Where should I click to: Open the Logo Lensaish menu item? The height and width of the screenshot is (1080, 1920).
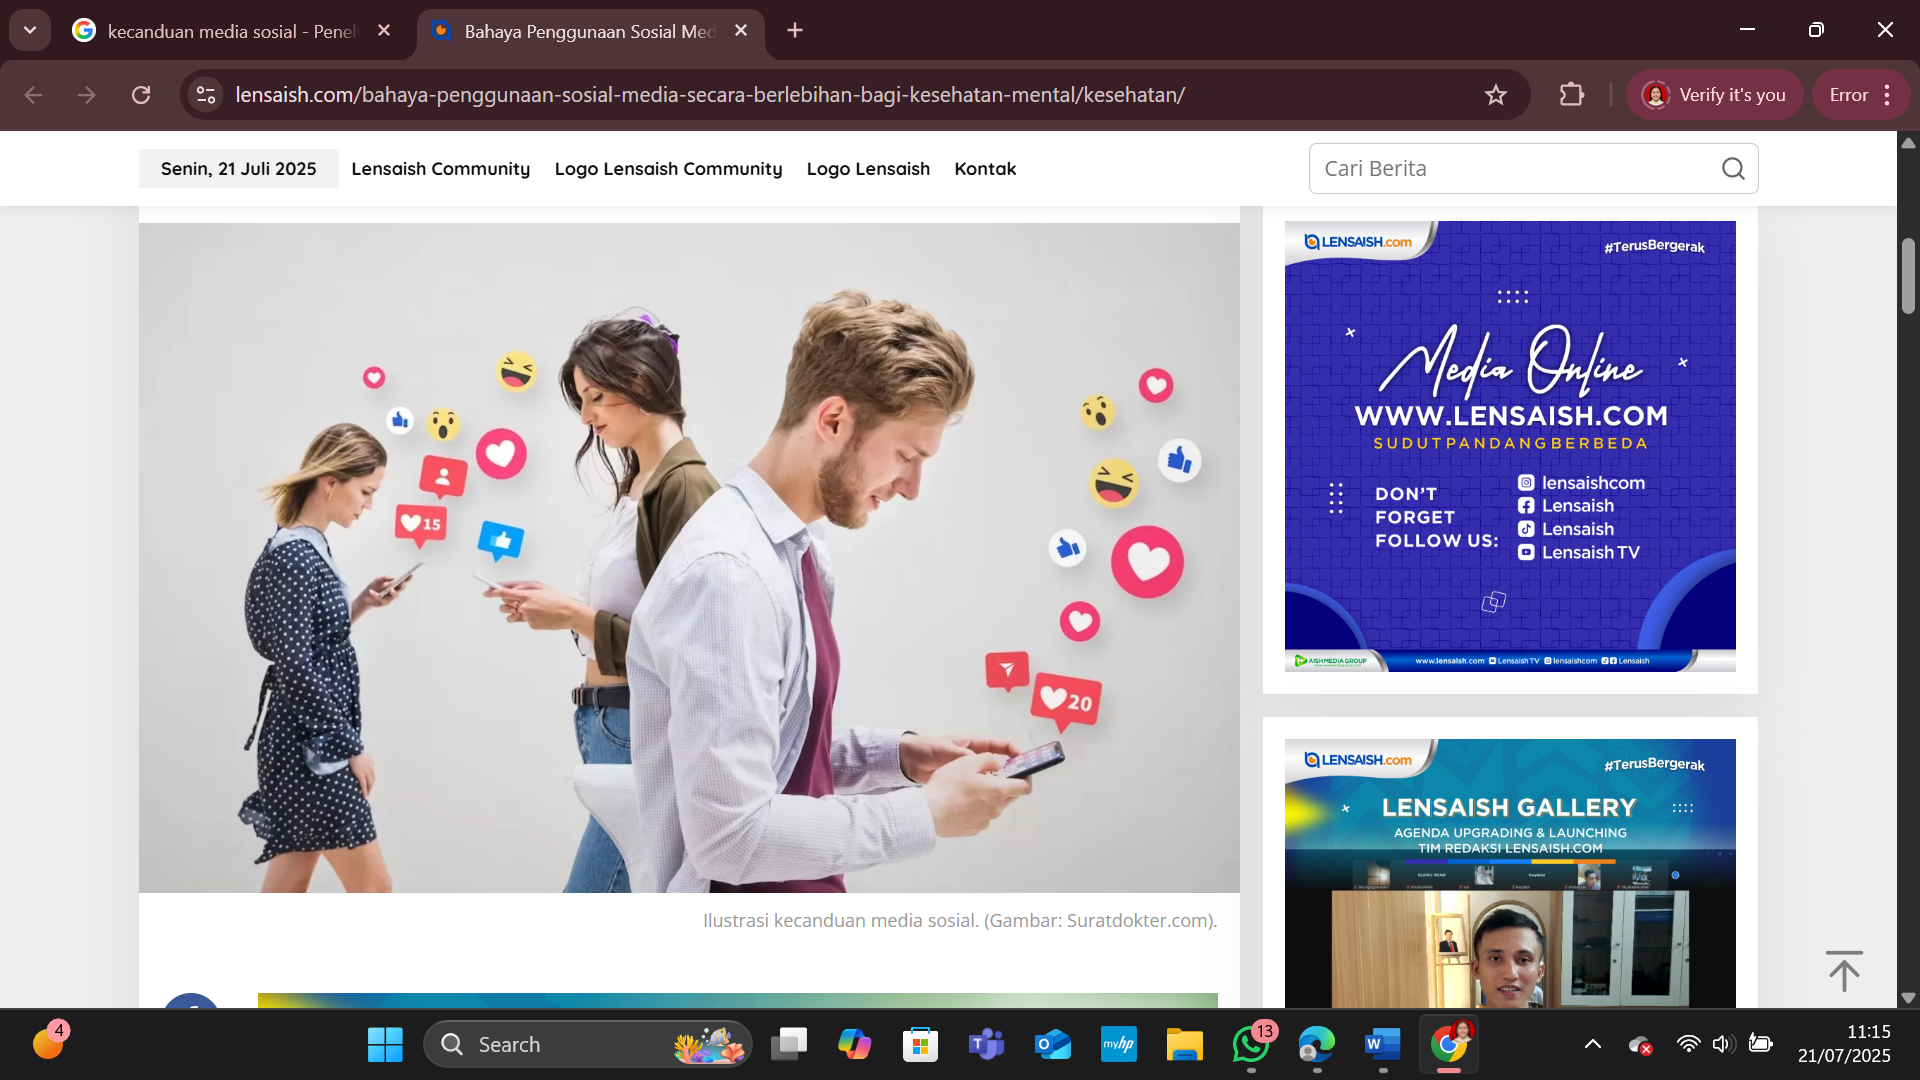point(868,169)
